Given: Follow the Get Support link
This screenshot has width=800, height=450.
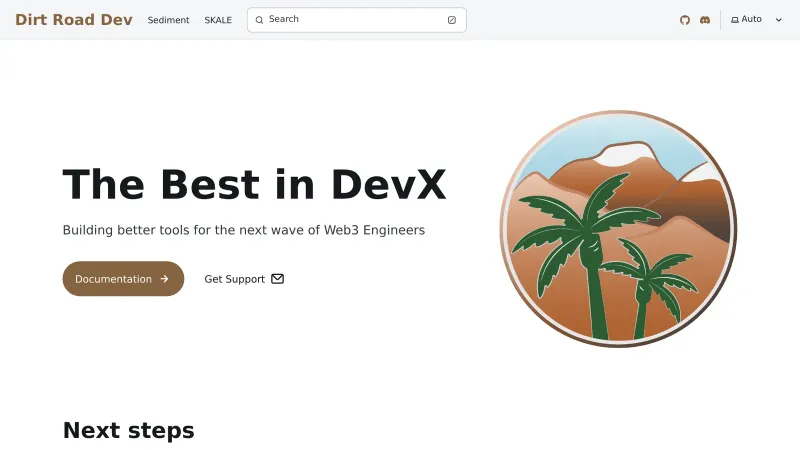Looking at the screenshot, I should point(235,279).
